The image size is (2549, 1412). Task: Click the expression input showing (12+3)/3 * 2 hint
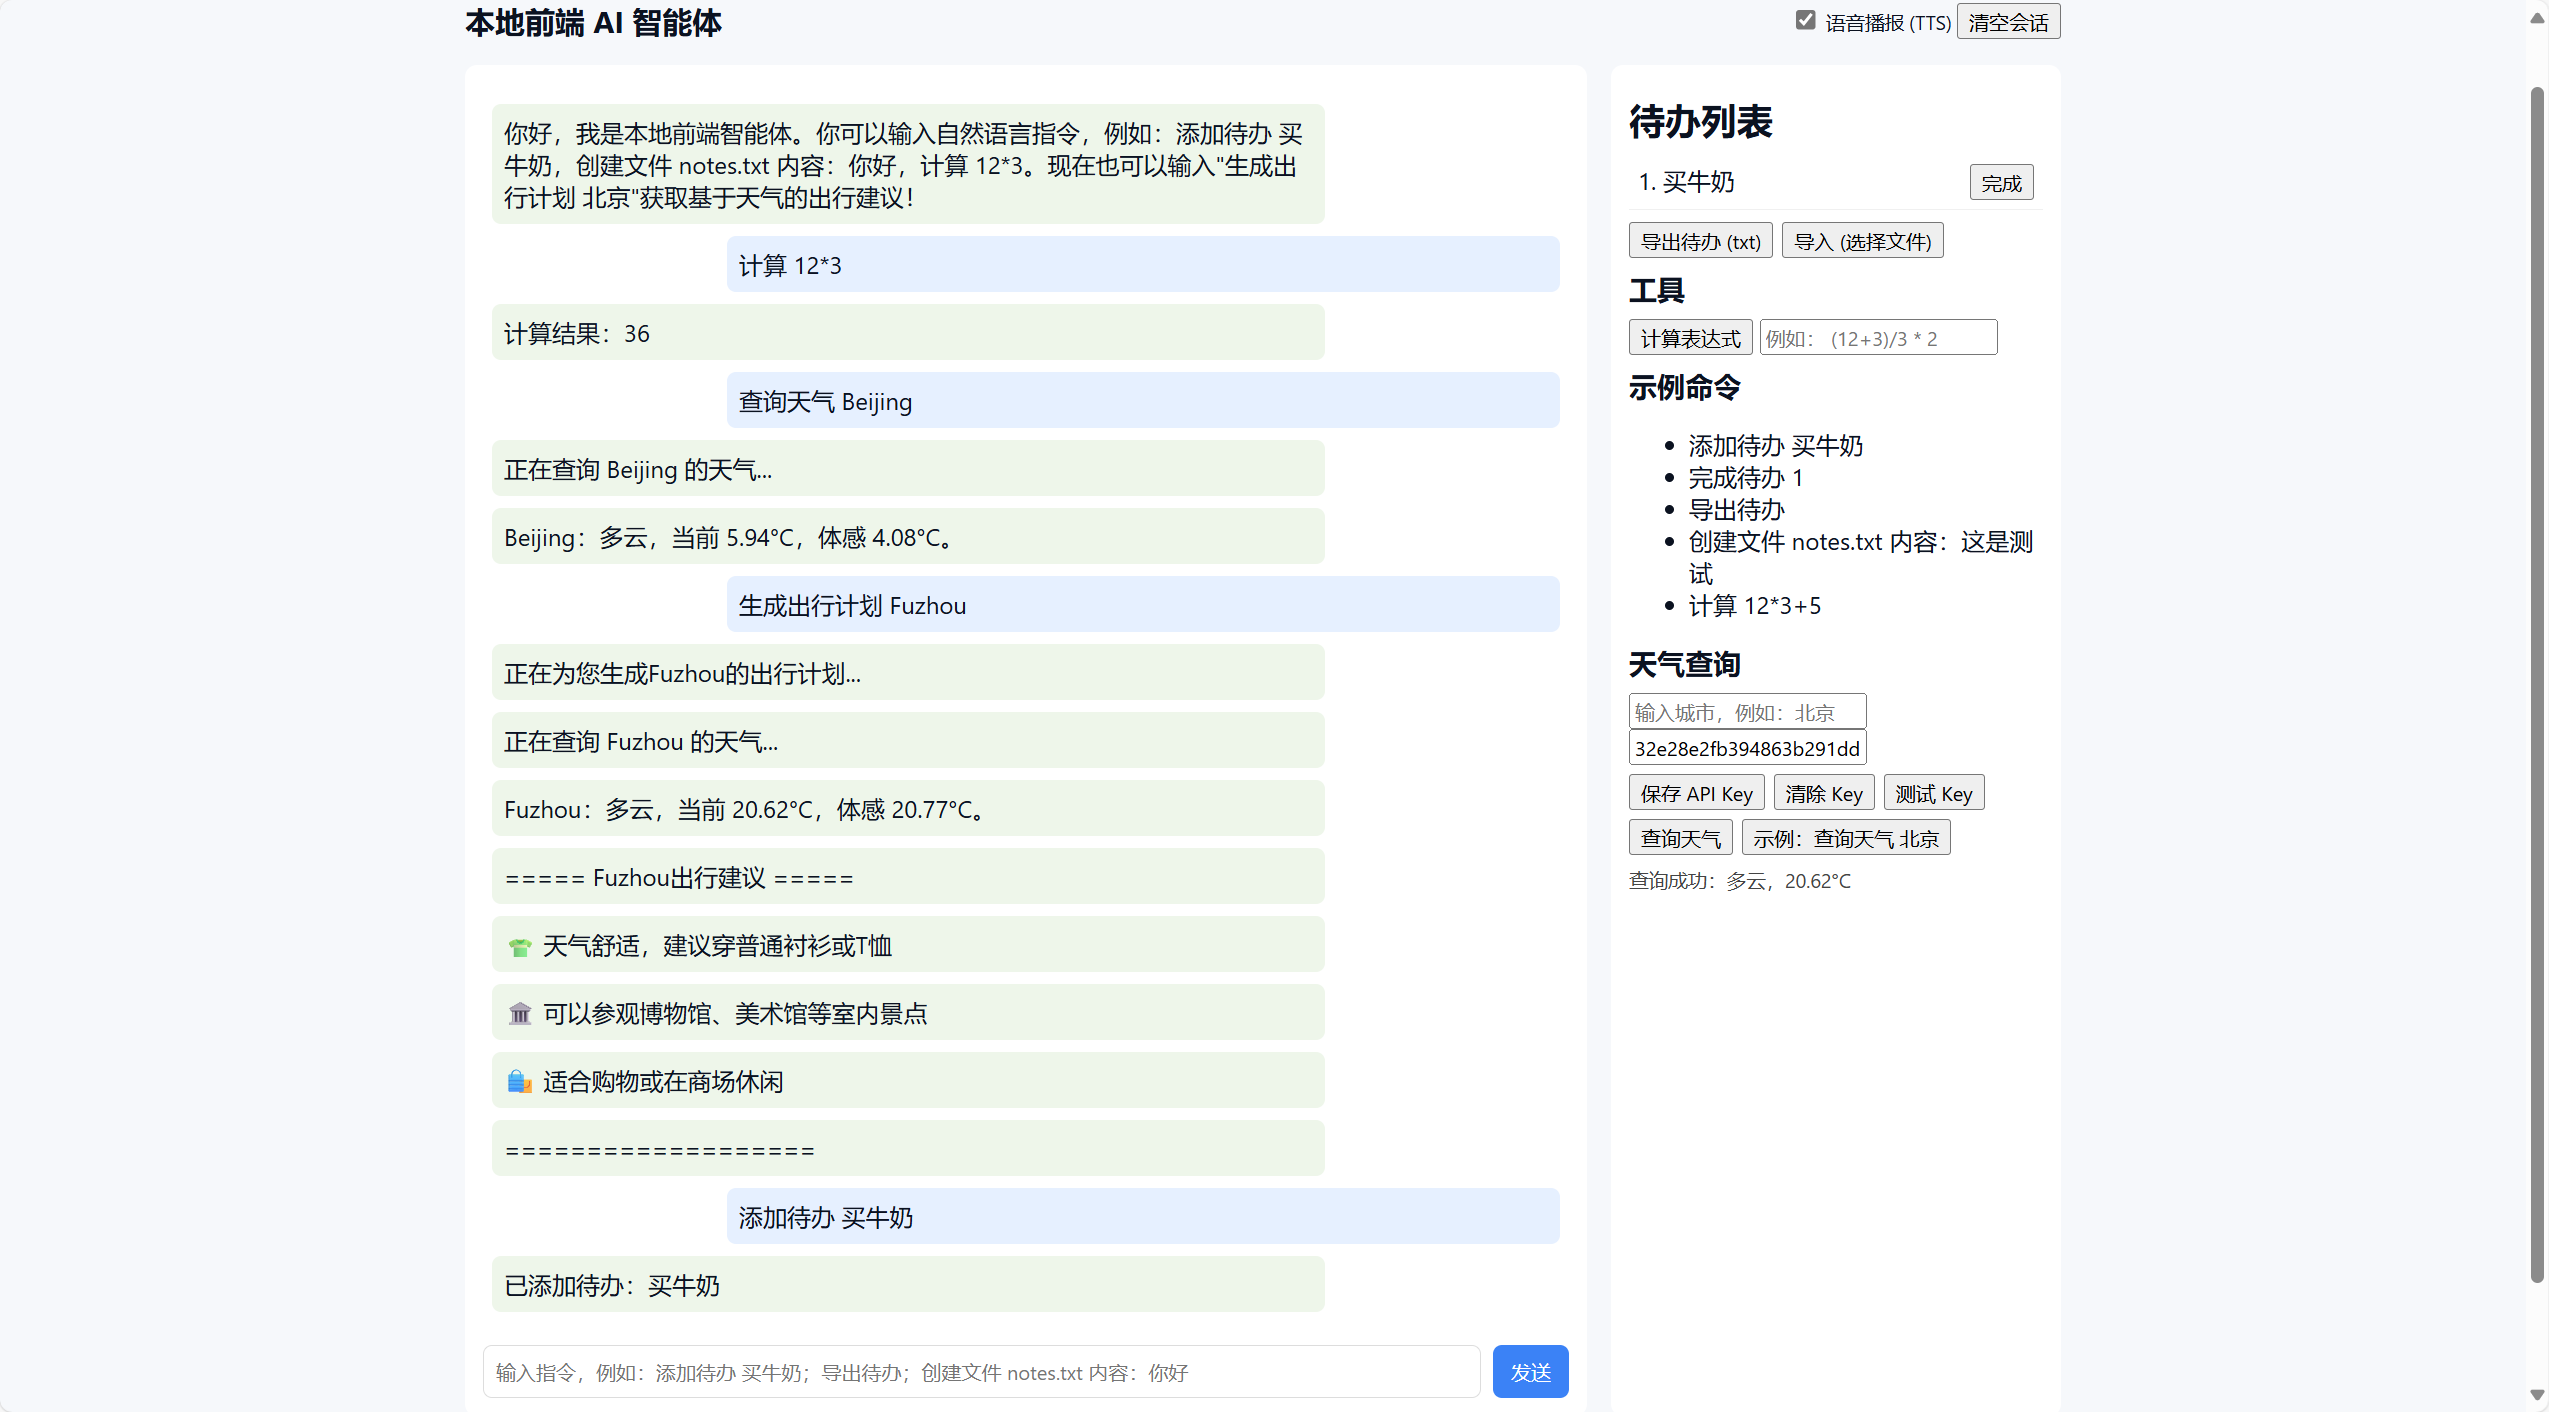click(x=1878, y=337)
